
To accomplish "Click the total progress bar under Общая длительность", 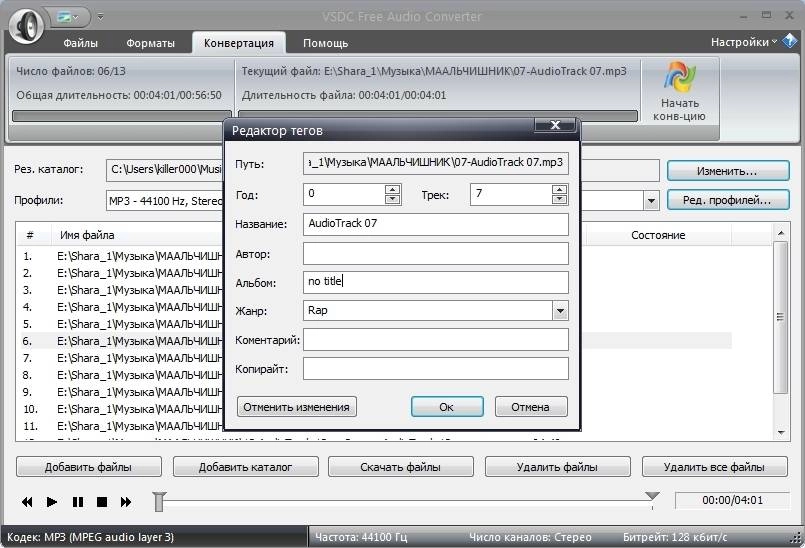I will (121, 117).
